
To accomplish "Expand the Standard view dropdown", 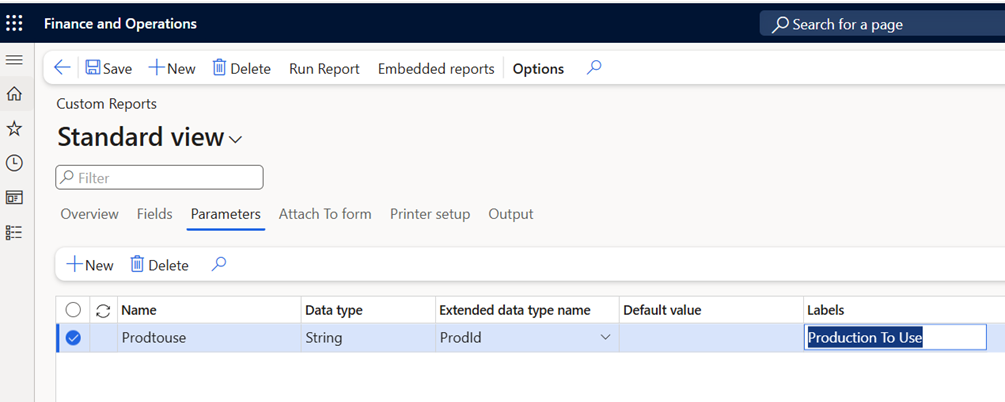I will [236, 139].
